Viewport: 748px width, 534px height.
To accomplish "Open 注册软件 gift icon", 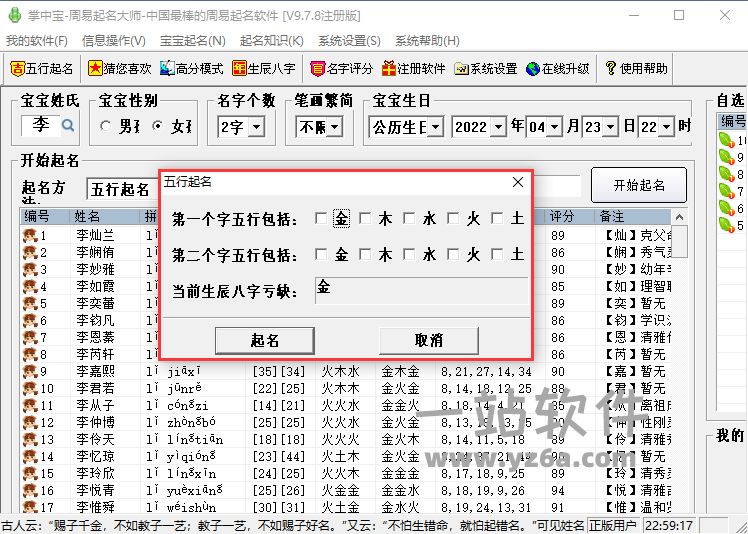I will 389,69.
